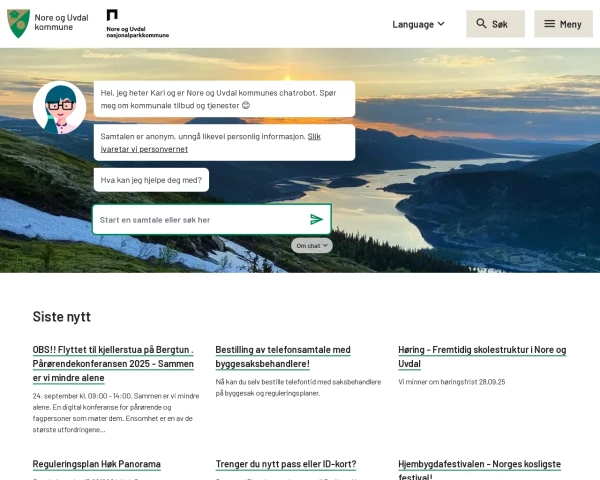Click the Nore og Uvdal kommune crest logo

click(19, 23)
